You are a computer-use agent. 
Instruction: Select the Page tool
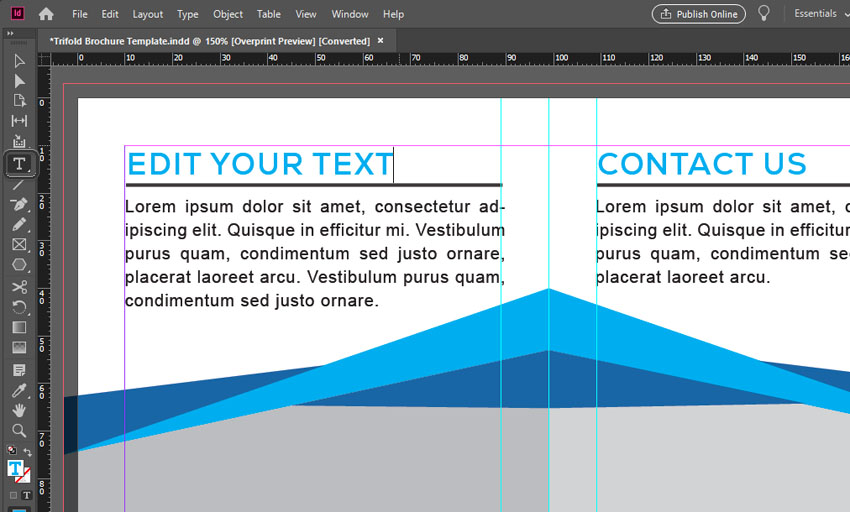[x=19, y=101]
